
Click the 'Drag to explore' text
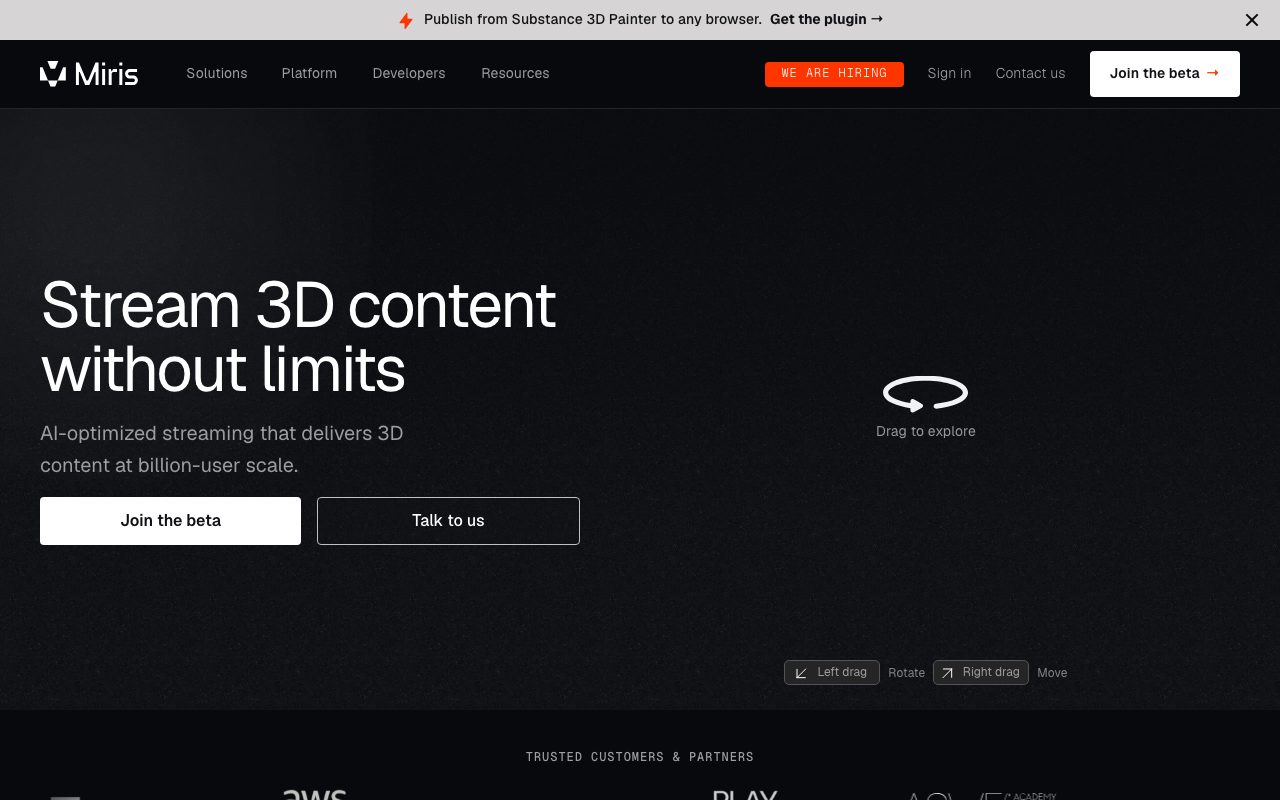(925, 431)
